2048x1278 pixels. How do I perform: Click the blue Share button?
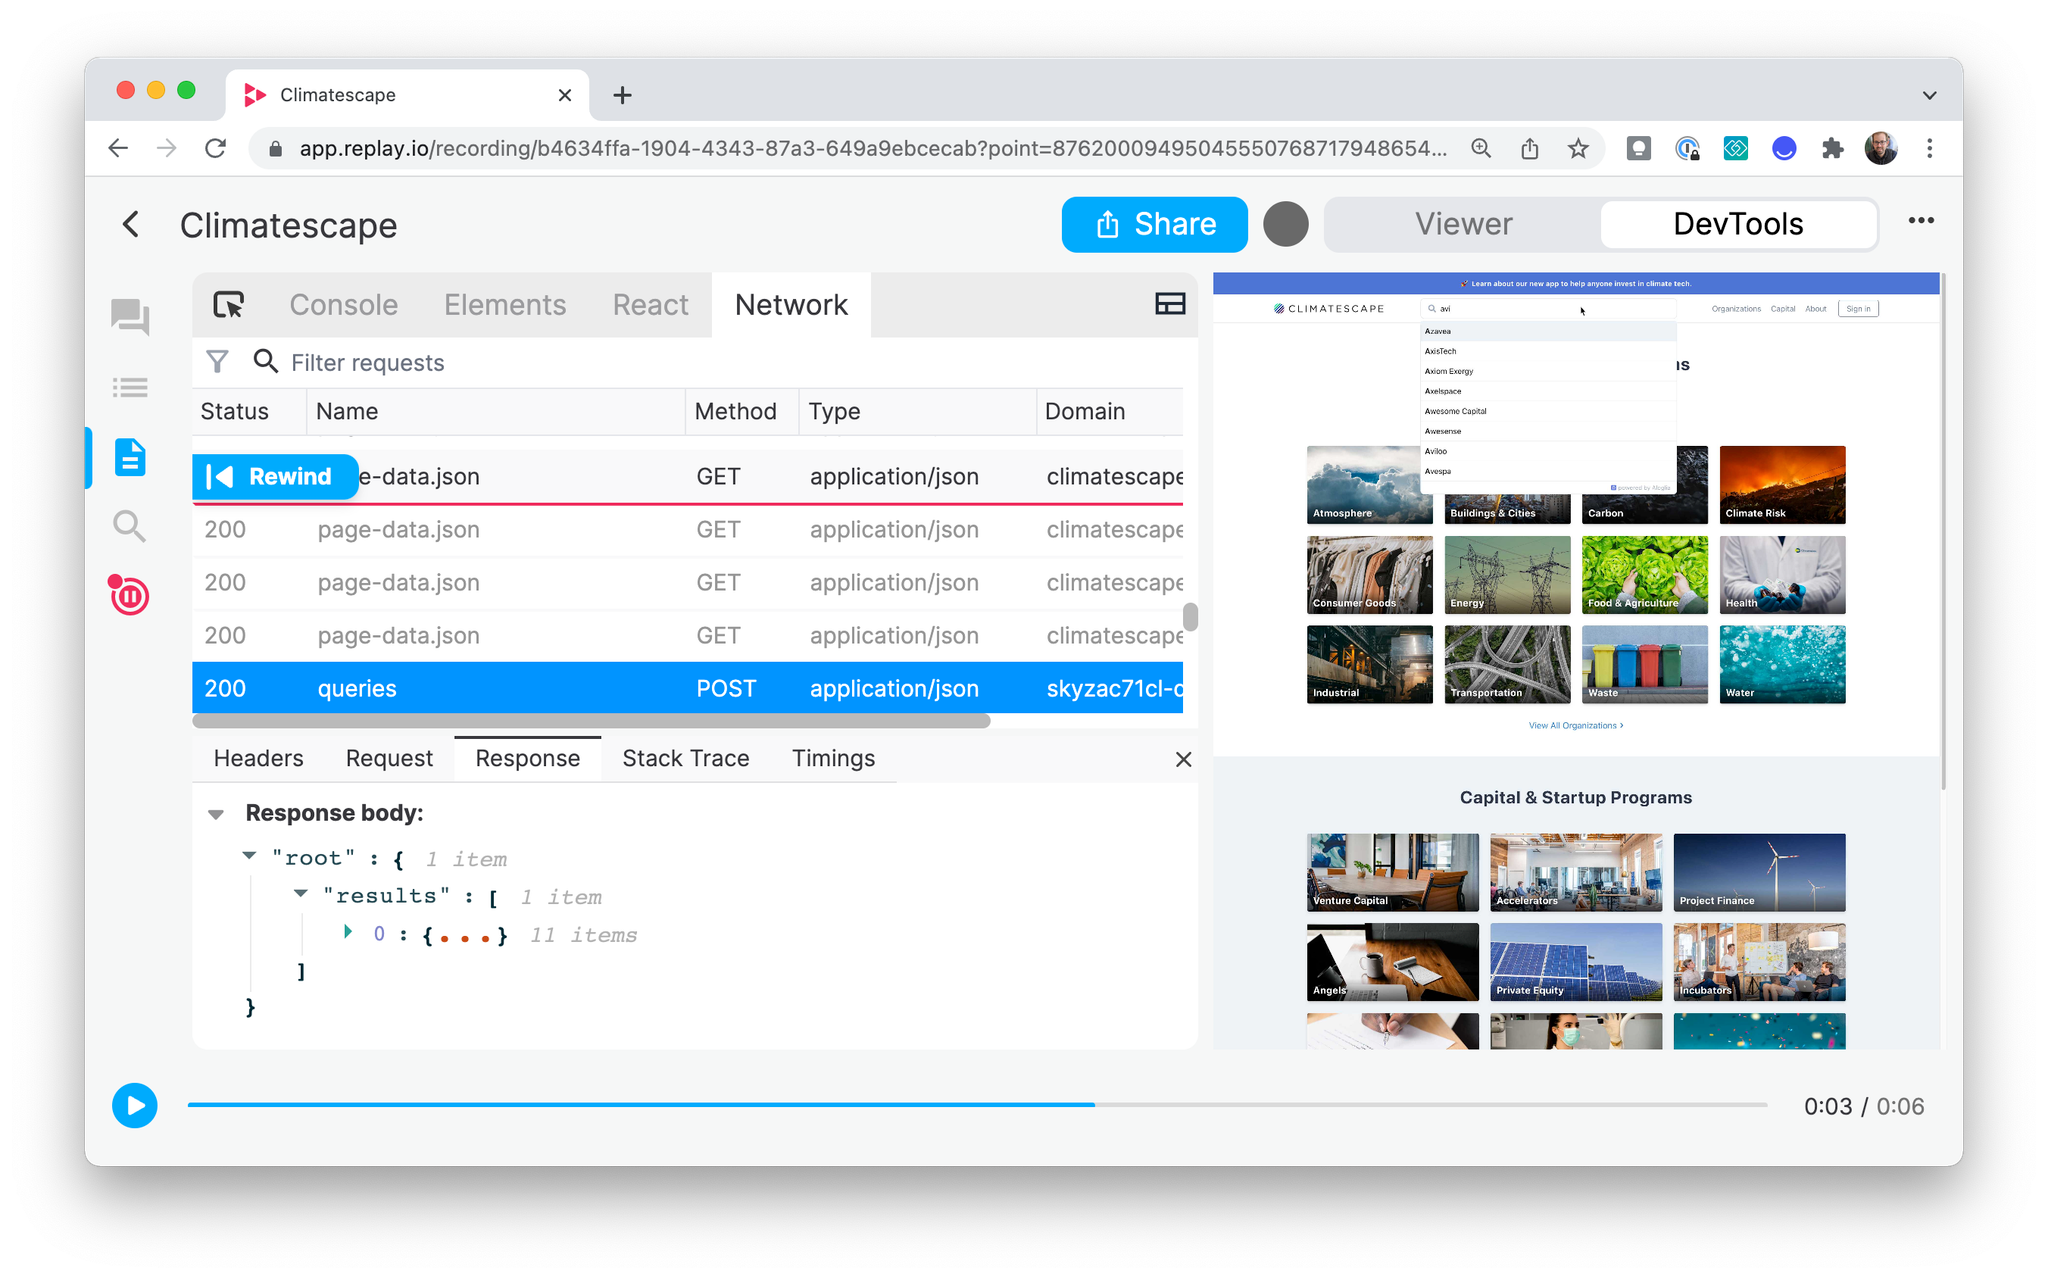1155,224
